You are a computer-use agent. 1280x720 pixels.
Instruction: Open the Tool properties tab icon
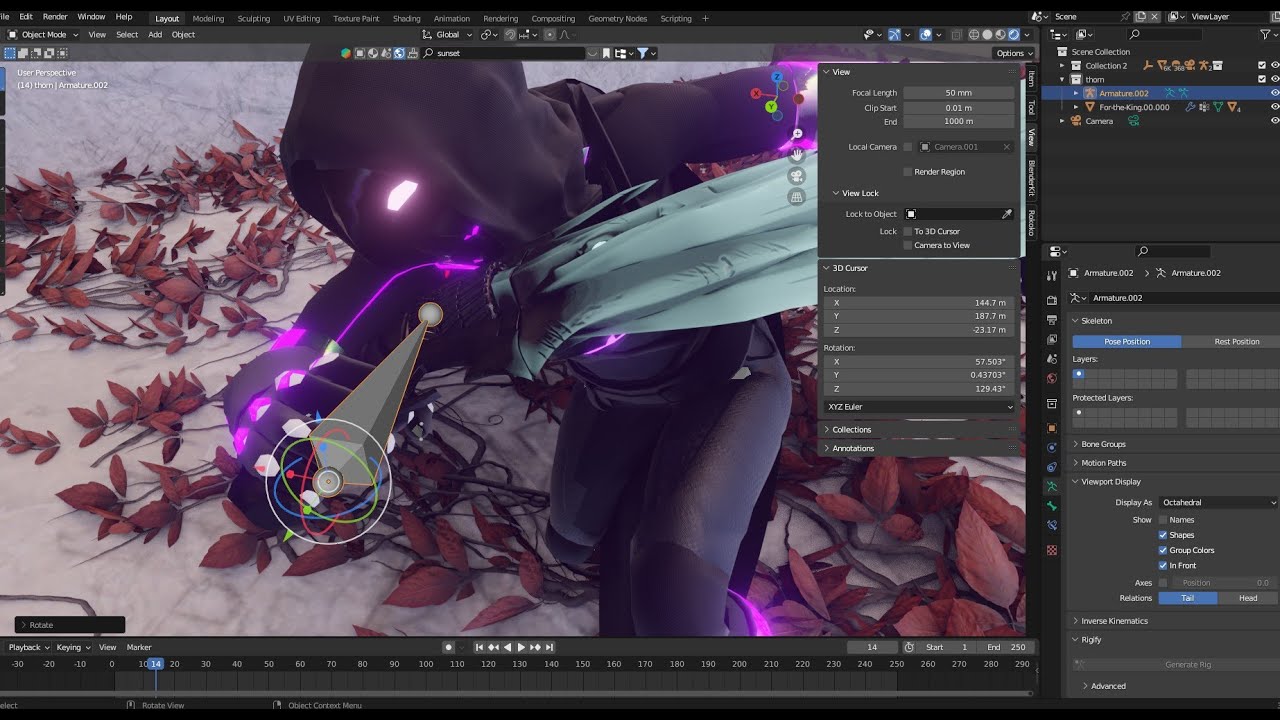pyautogui.click(x=1052, y=276)
